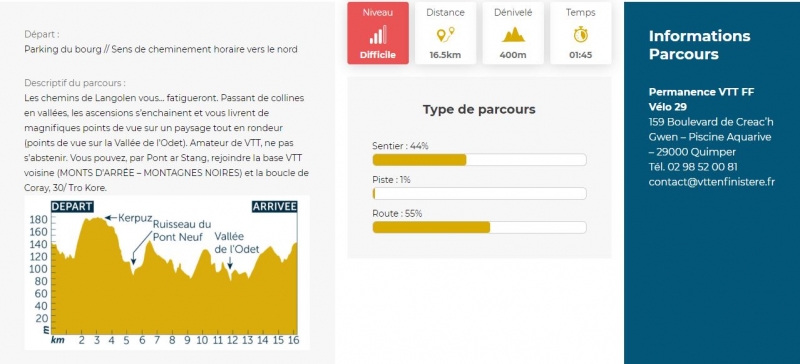This screenshot has height=364, width=800.
Task: Click the Piste 1% progress bar
Action: point(480,193)
